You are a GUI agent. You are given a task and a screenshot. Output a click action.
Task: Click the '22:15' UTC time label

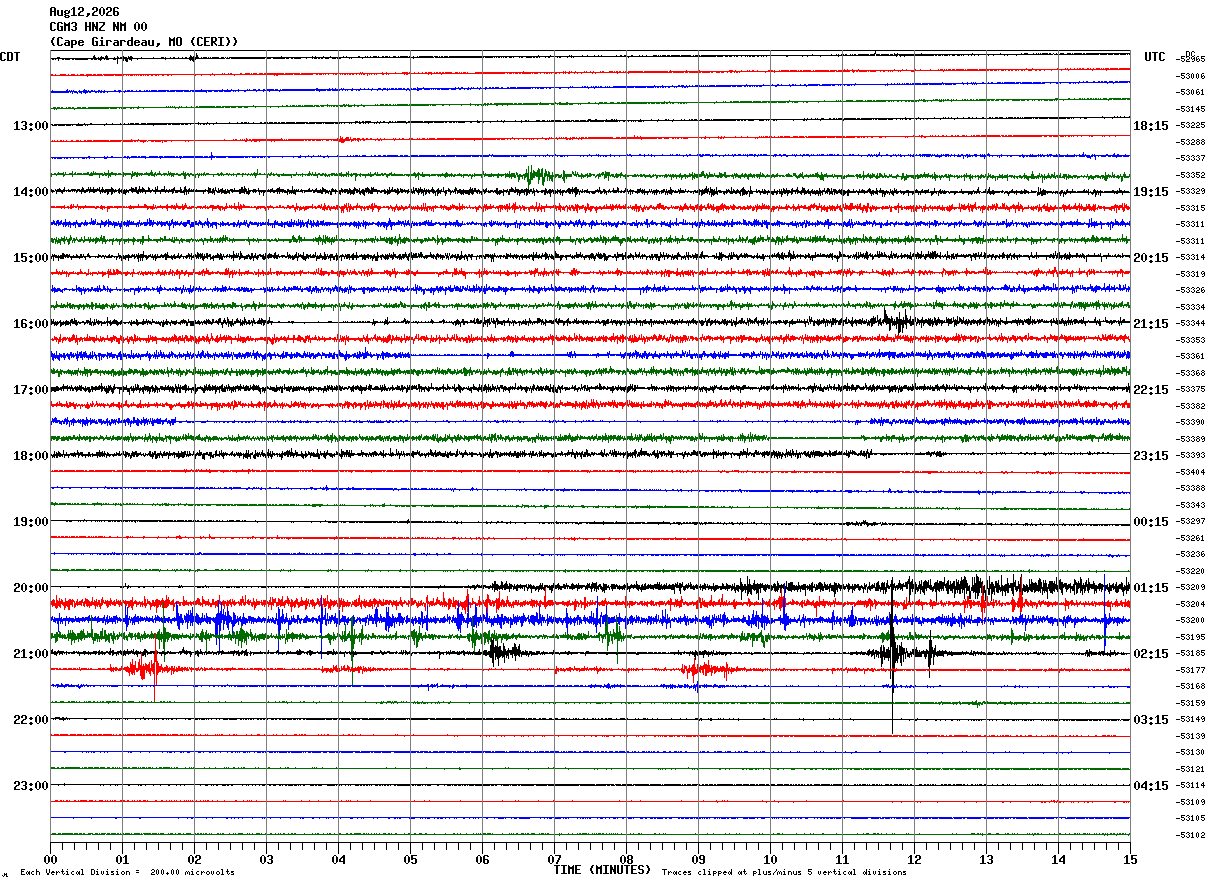(1151, 390)
